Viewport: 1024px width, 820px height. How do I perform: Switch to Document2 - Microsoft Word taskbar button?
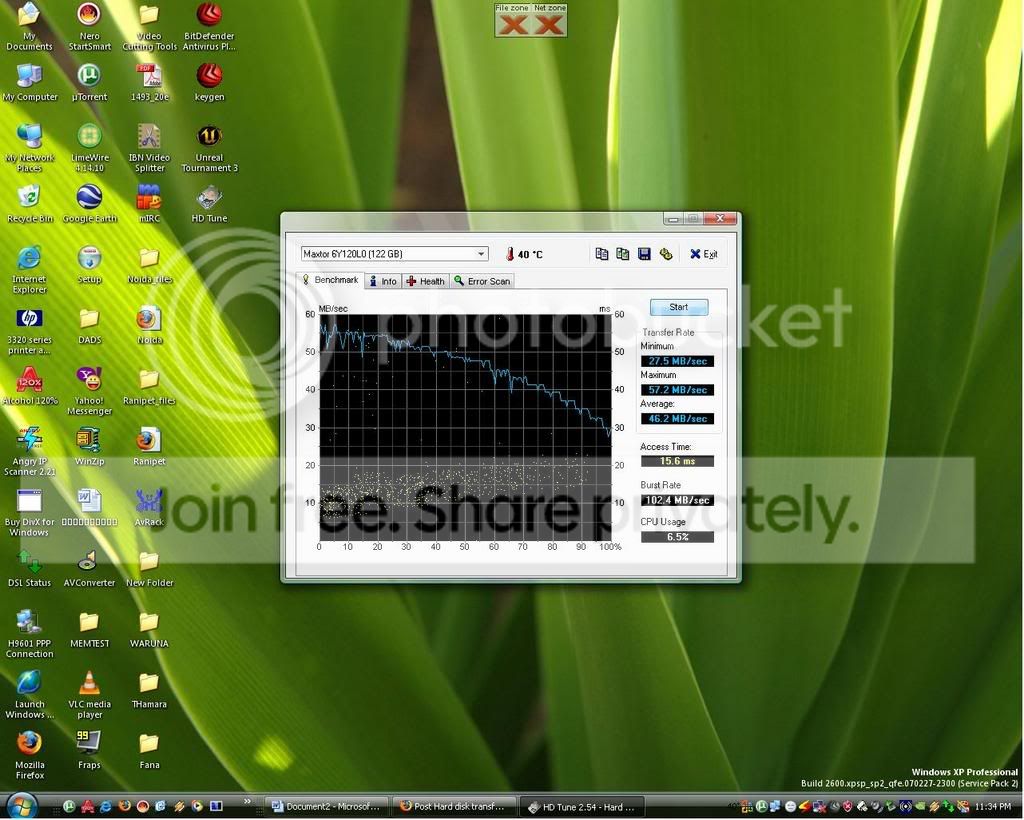pos(327,807)
